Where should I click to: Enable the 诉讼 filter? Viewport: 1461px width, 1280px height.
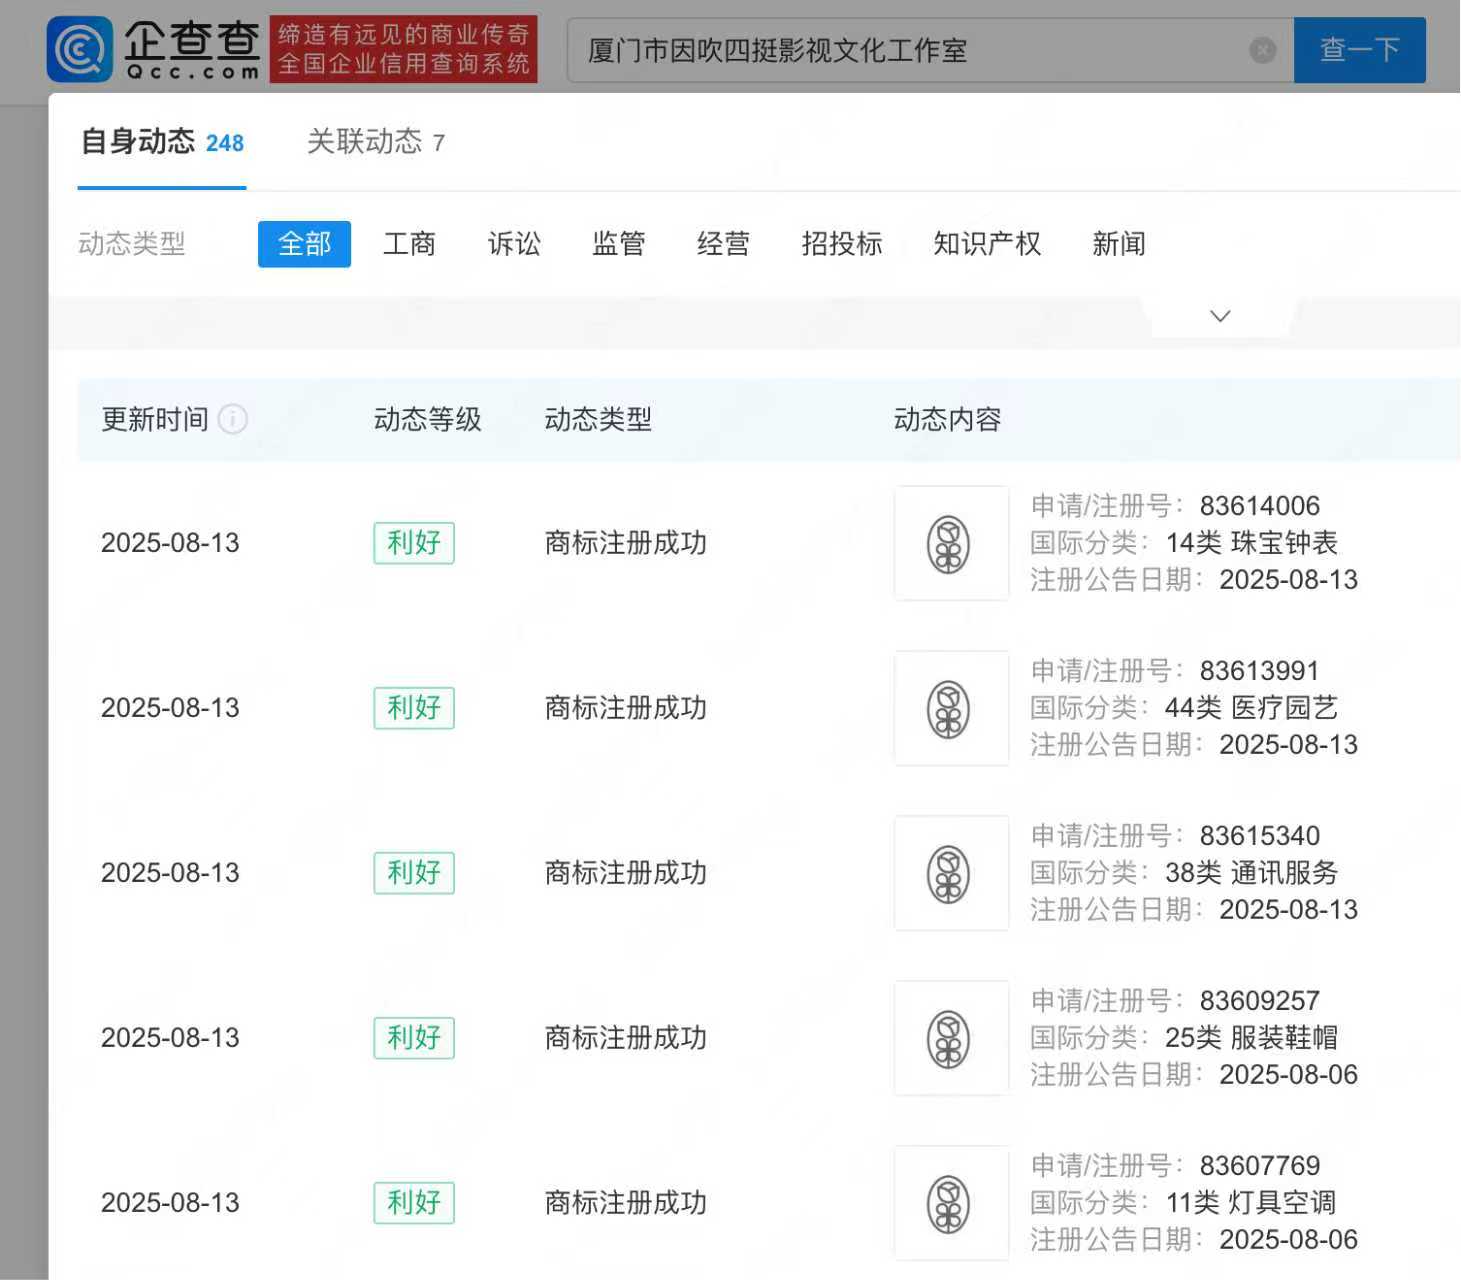point(514,244)
